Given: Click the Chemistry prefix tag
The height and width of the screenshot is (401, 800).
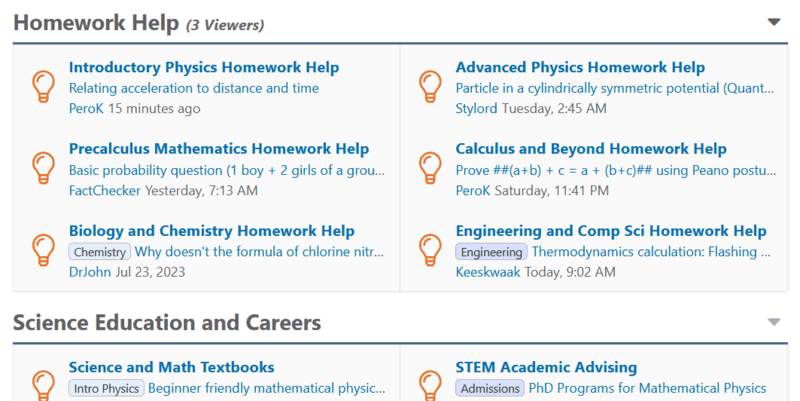Looking at the screenshot, I should coord(100,252).
